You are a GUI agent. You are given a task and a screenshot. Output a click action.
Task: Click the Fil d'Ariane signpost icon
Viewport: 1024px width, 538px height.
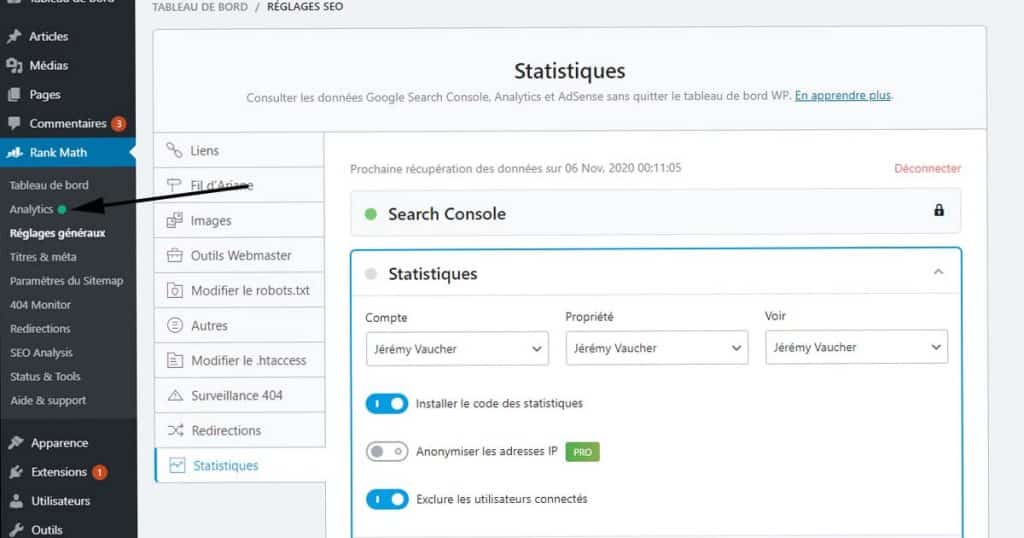pos(174,185)
